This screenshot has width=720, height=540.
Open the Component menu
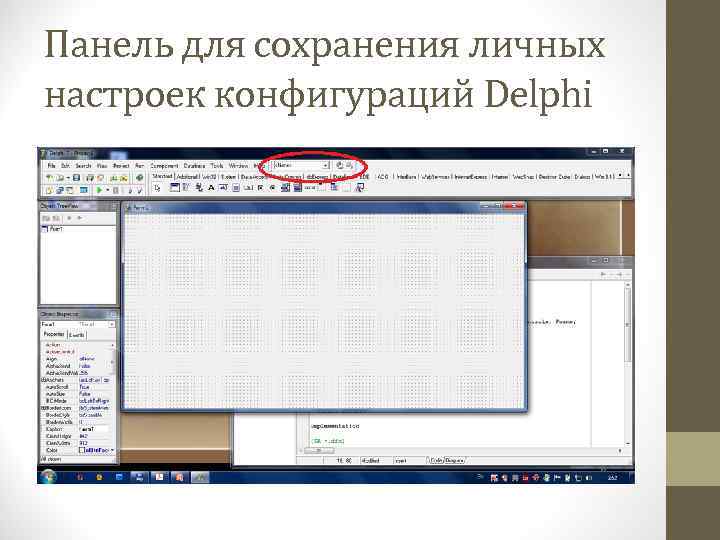point(164,166)
